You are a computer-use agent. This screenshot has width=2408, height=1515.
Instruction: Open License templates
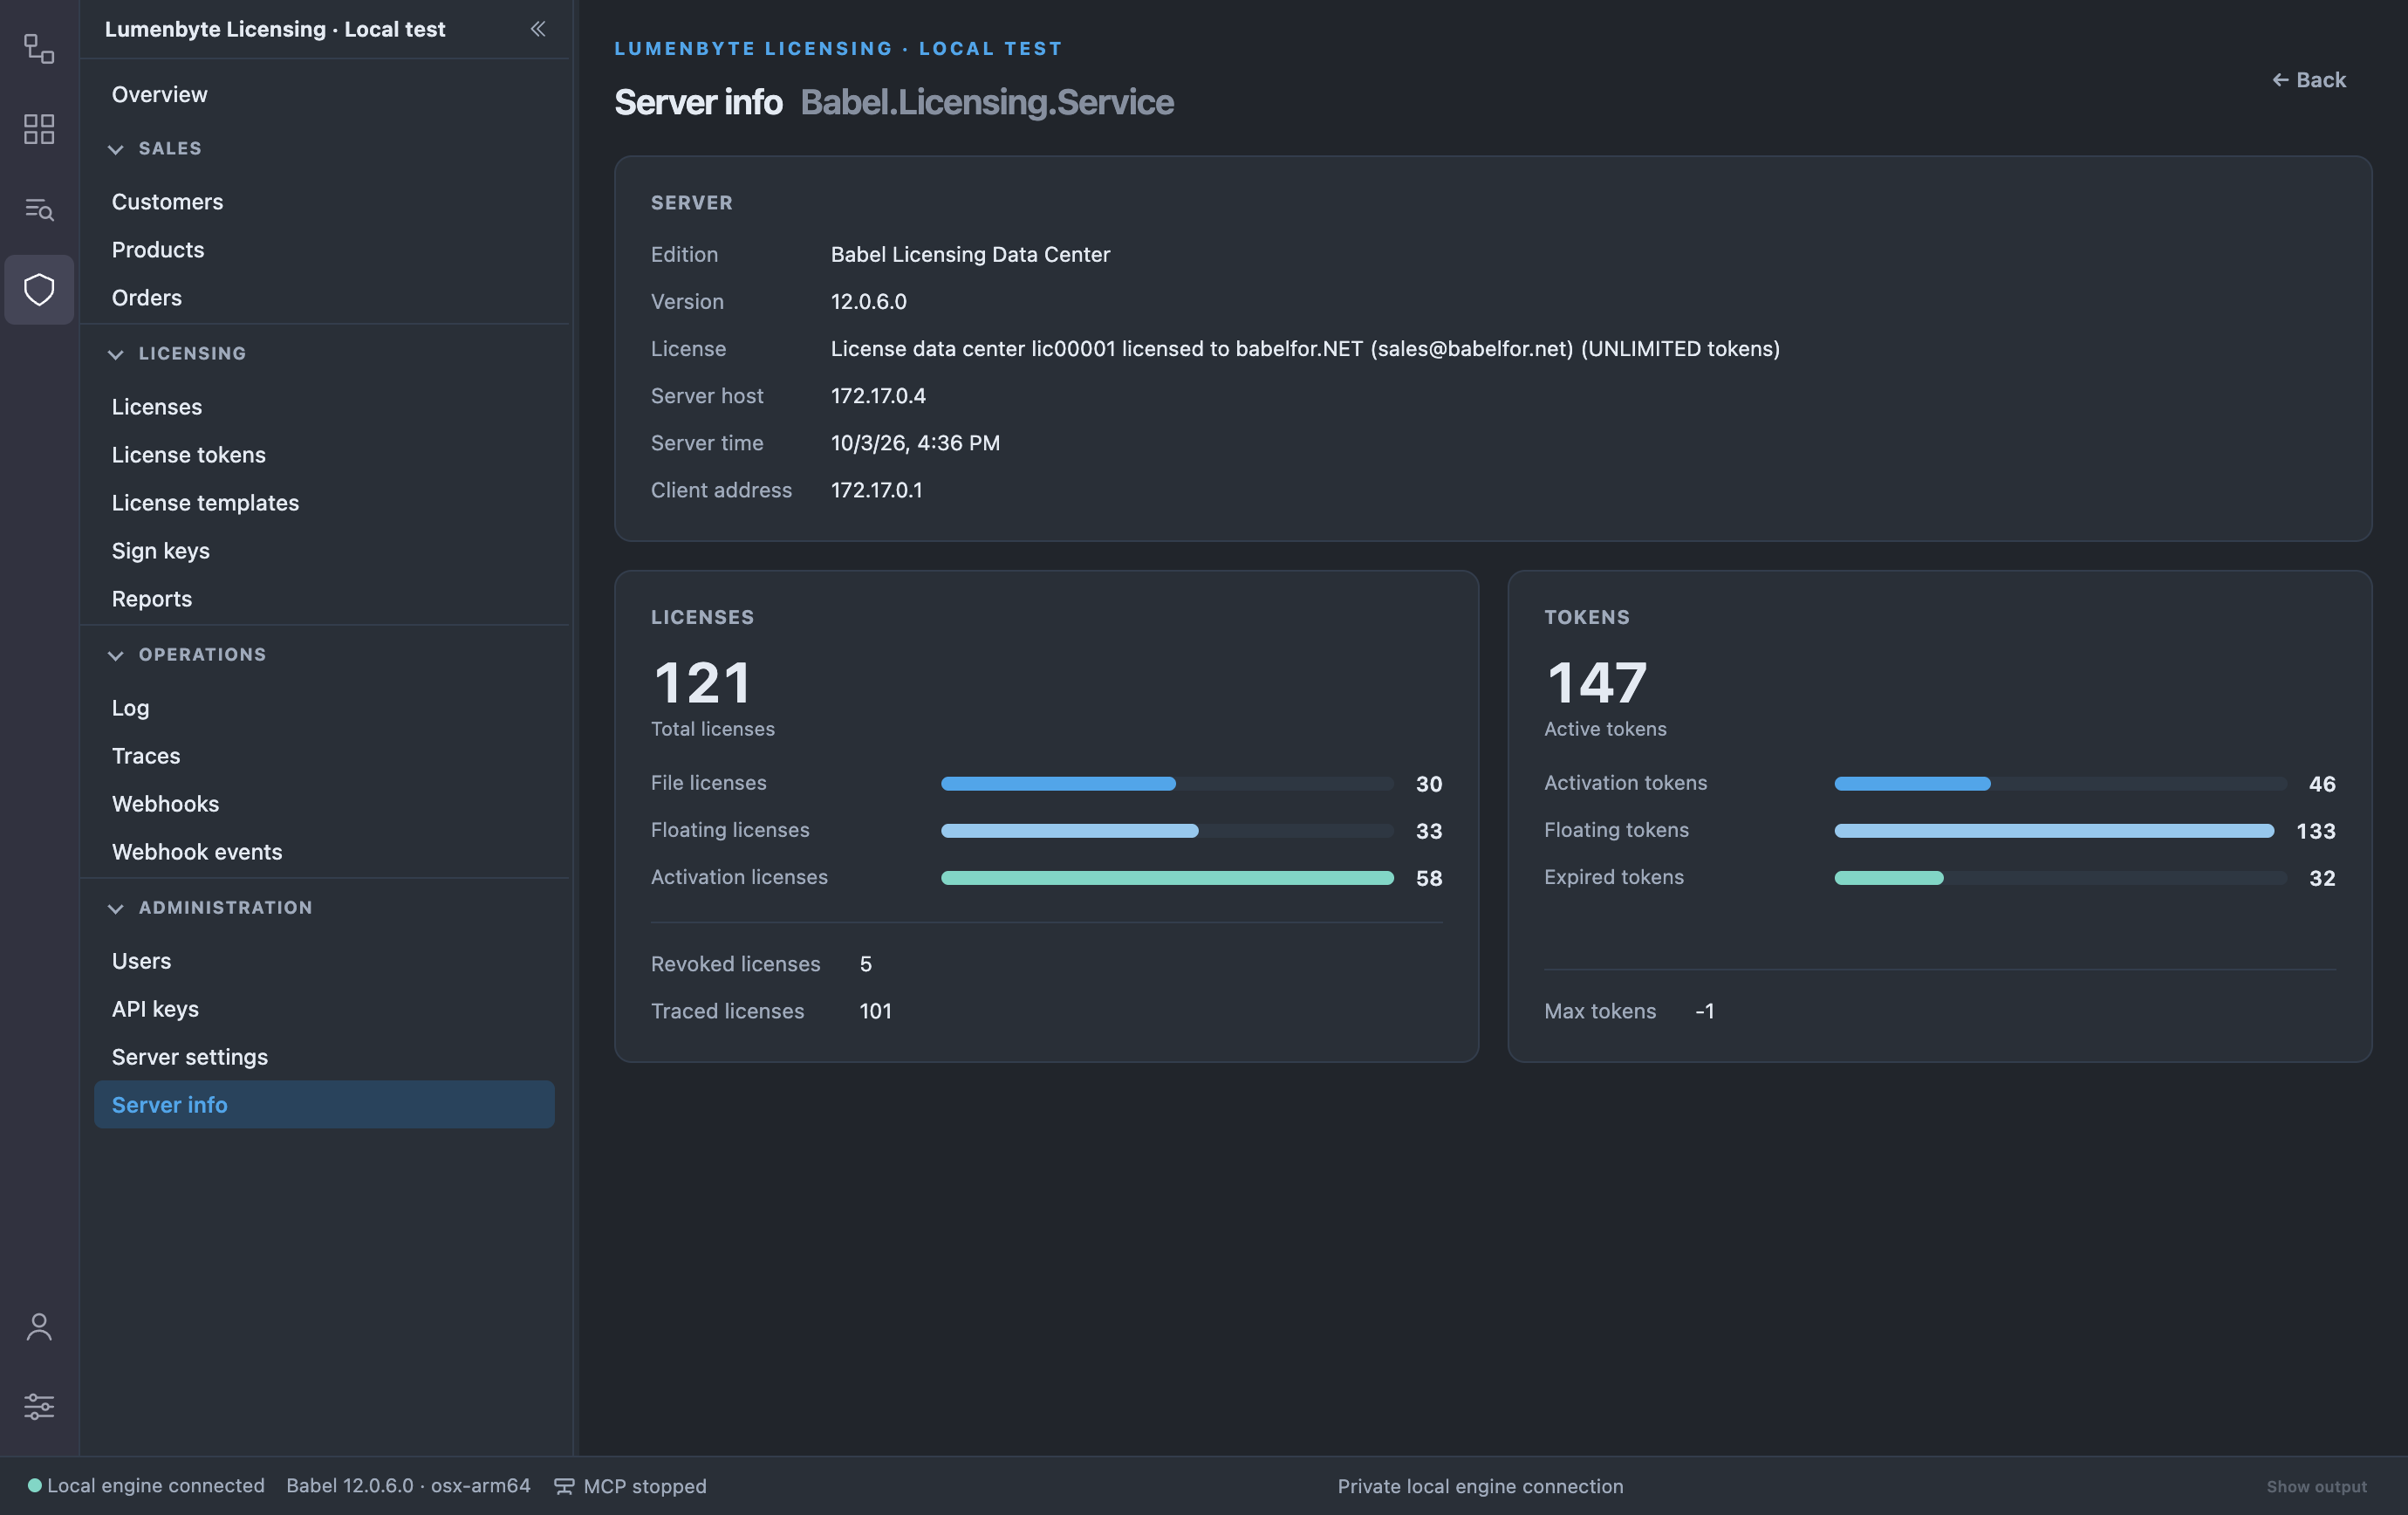pyautogui.click(x=324, y=503)
